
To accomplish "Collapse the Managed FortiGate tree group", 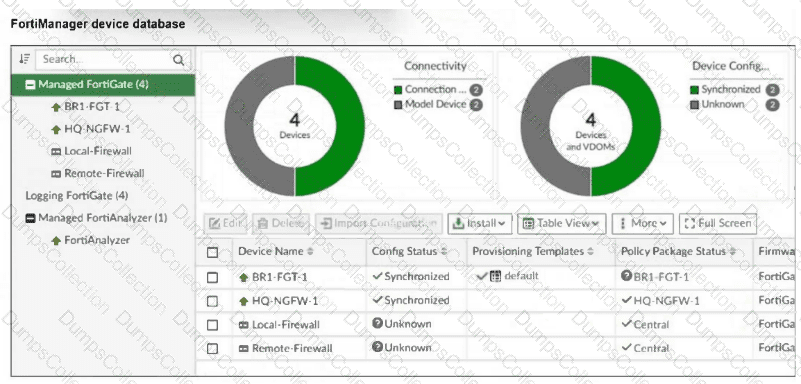I will coord(31,85).
